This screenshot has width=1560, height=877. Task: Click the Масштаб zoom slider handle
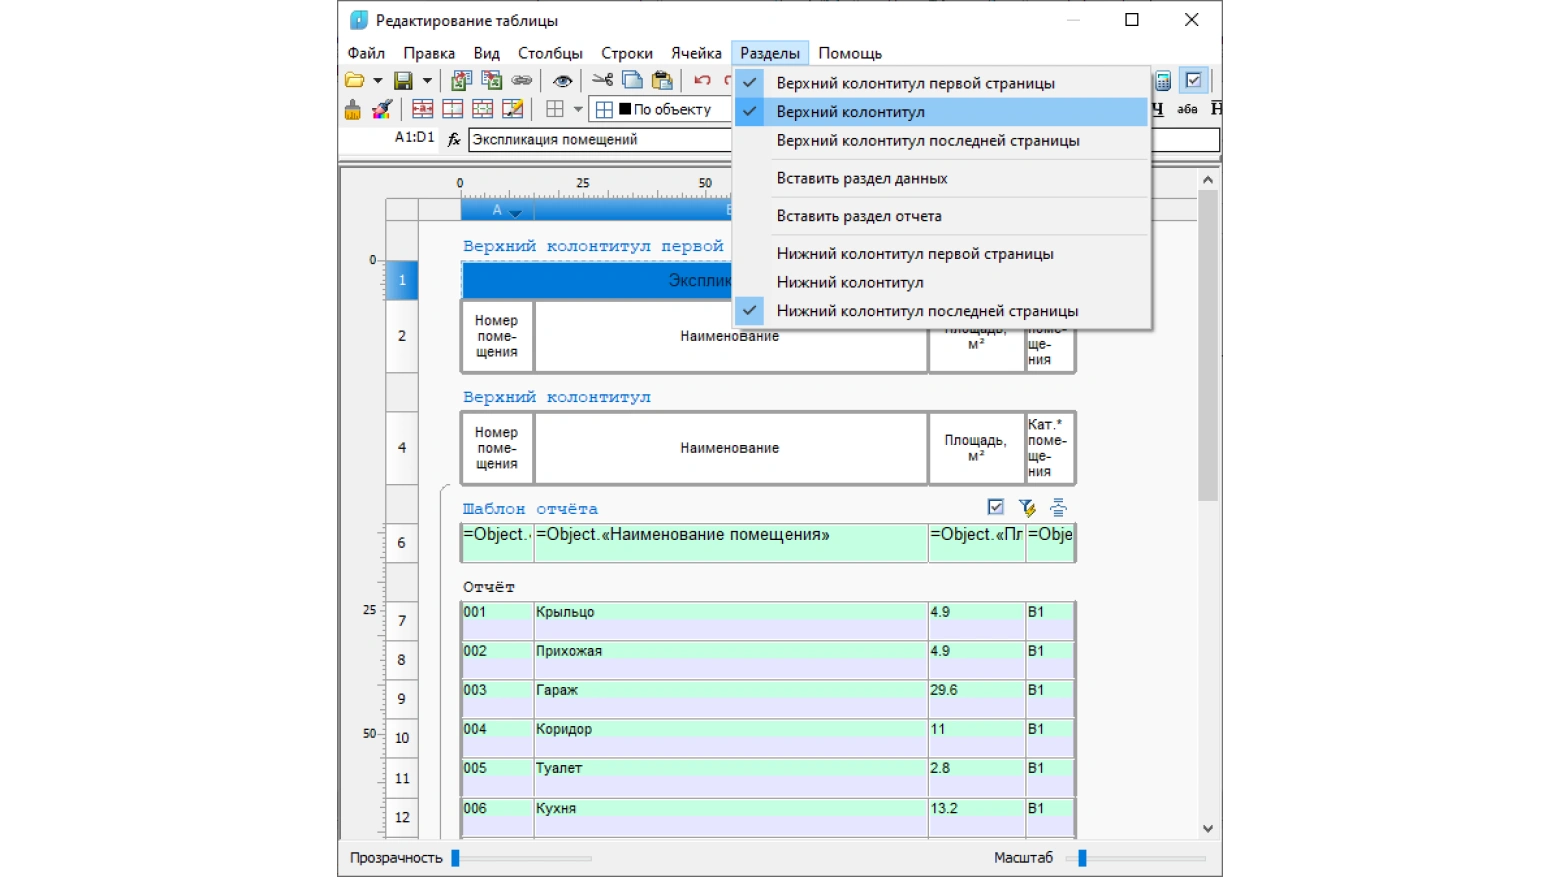(1082, 858)
